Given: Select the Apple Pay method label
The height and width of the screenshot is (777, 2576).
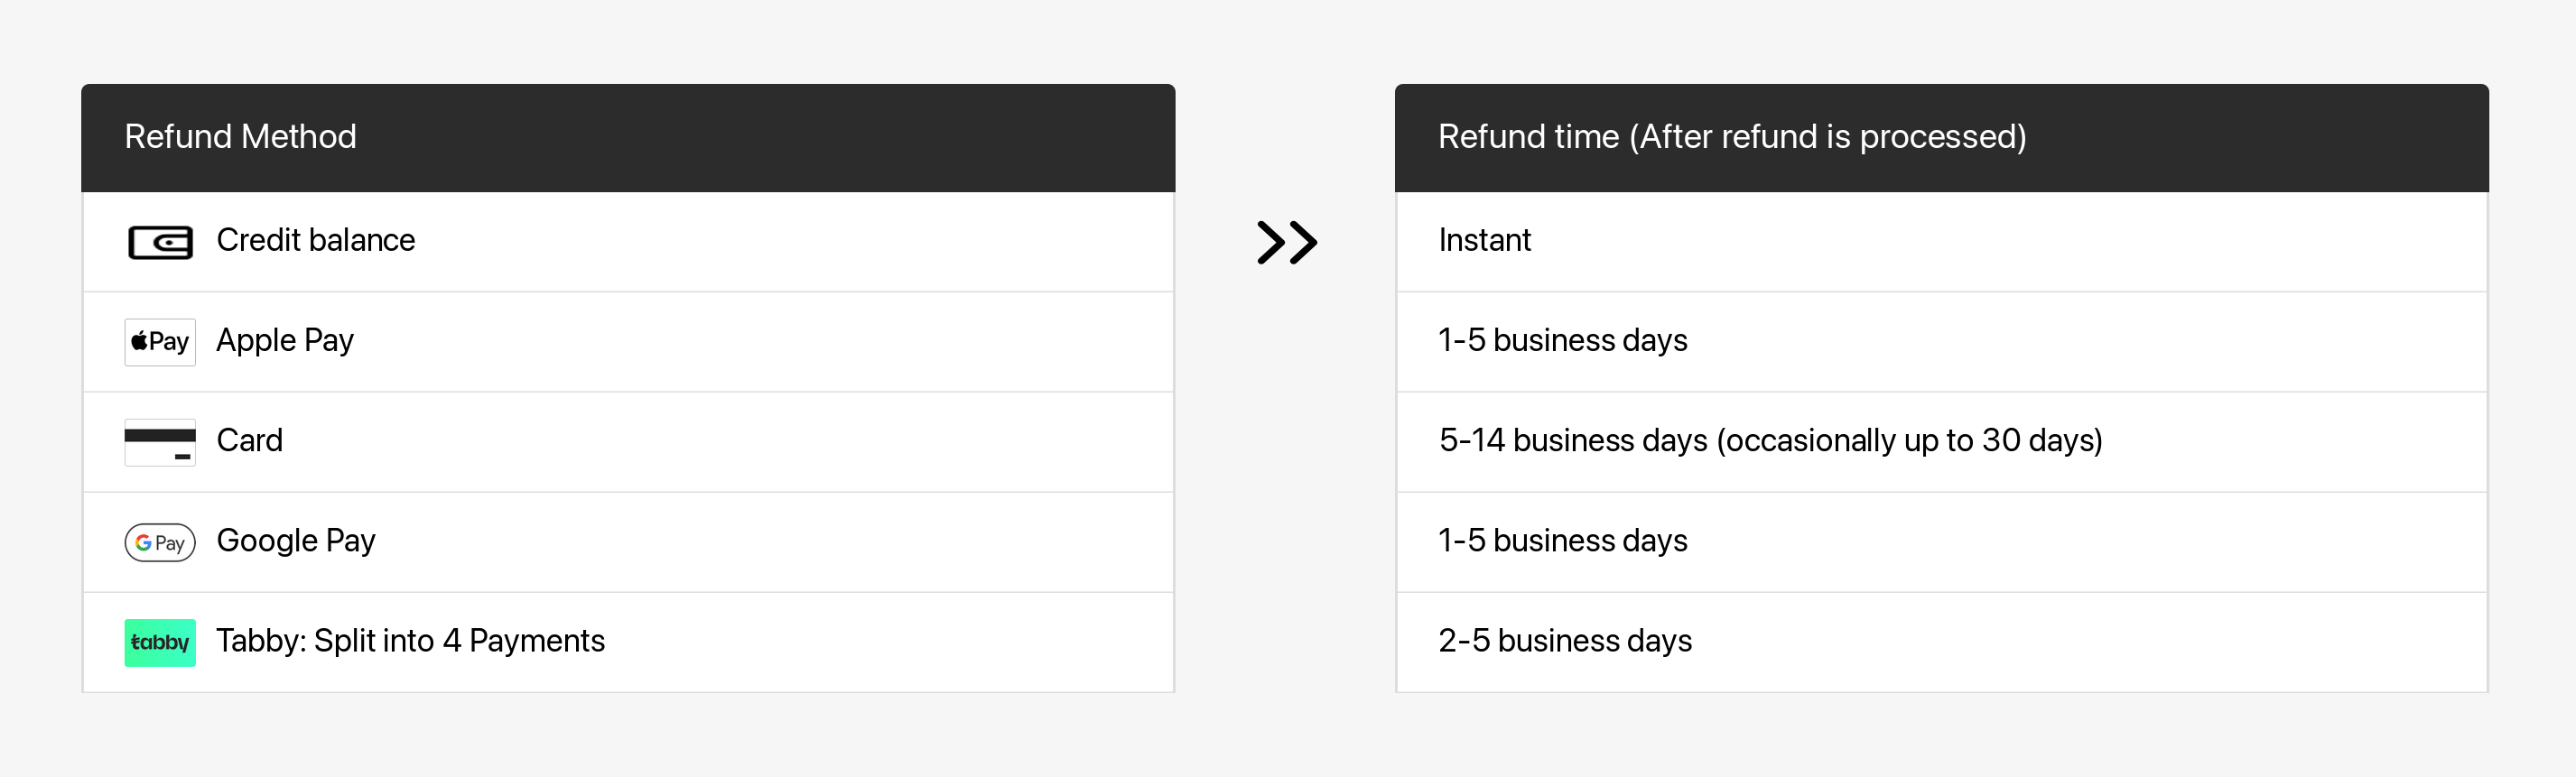Looking at the screenshot, I should [285, 341].
